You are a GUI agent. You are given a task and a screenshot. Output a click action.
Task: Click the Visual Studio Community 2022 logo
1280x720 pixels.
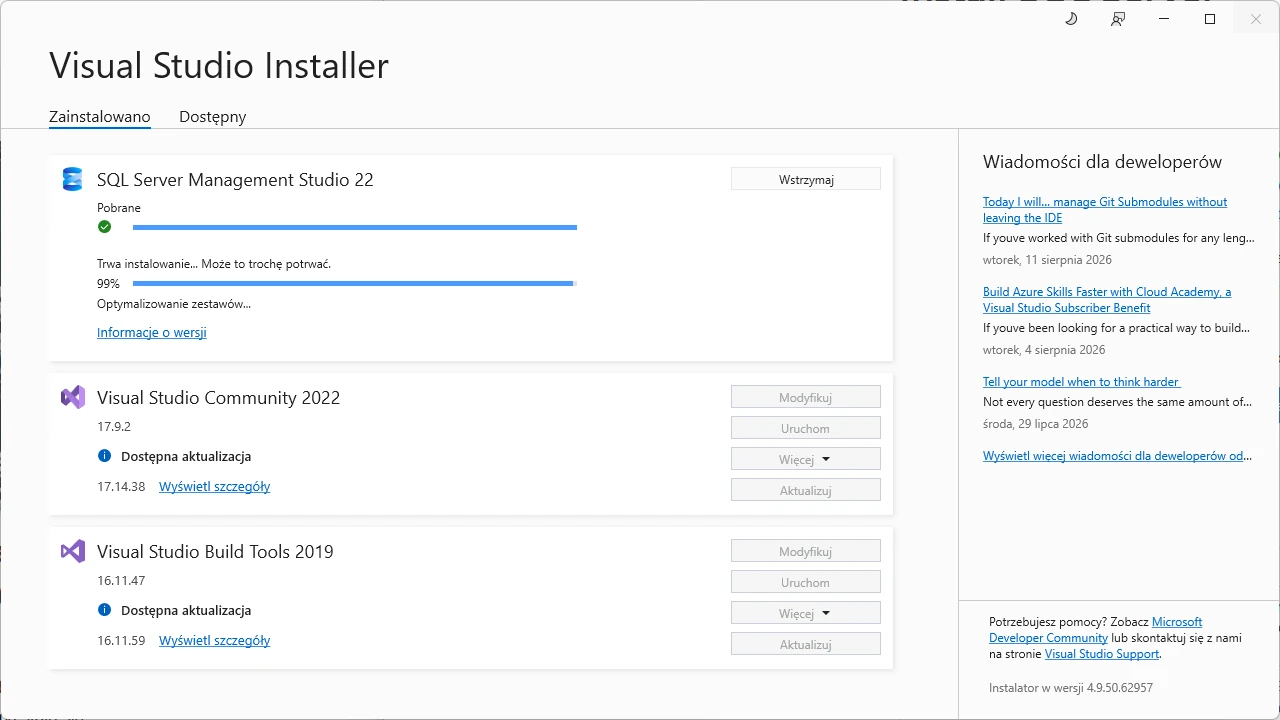72,397
